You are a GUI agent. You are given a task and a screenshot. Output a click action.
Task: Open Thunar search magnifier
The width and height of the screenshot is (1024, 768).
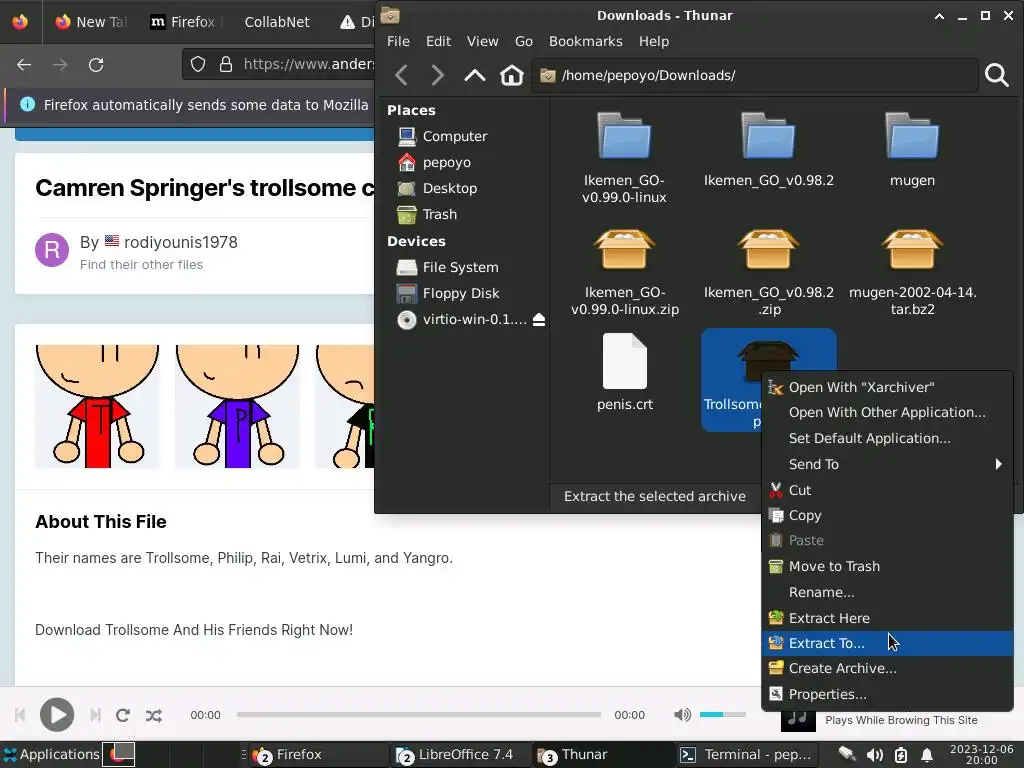click(x=997, y=75)
